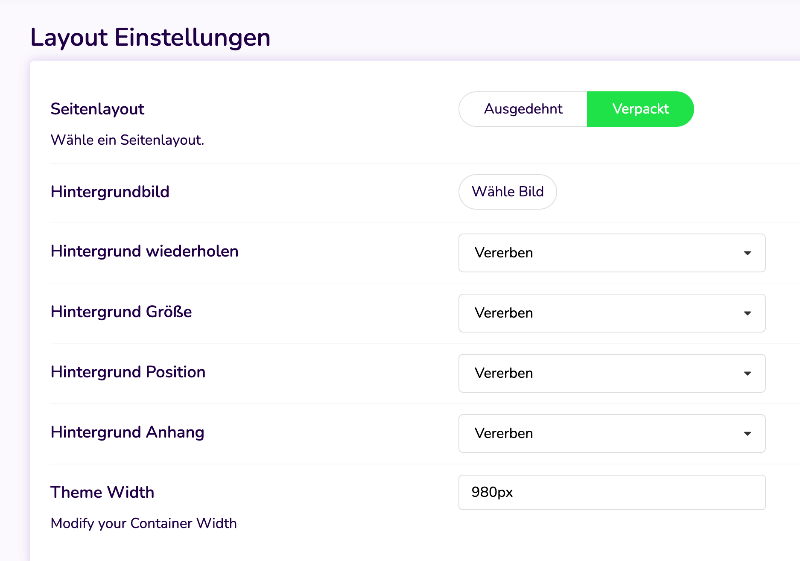Click the Hintergrund Position label
800x561 pixels.
coord(128,372)
